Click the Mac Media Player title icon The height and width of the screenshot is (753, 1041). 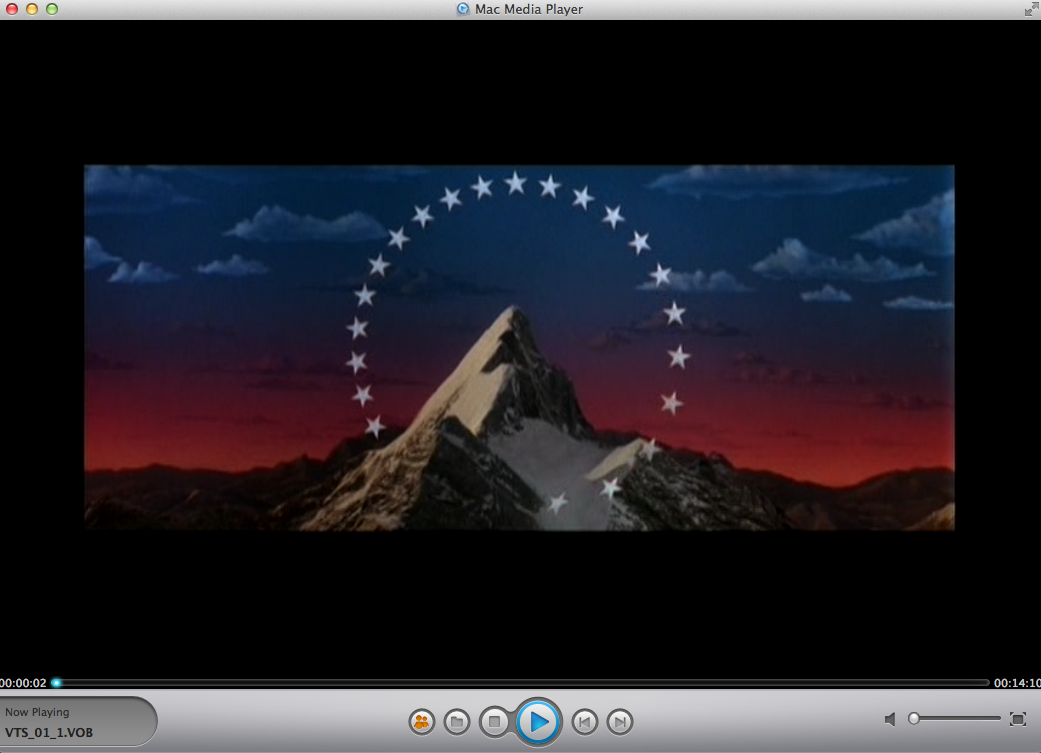(x=463, y=9)
